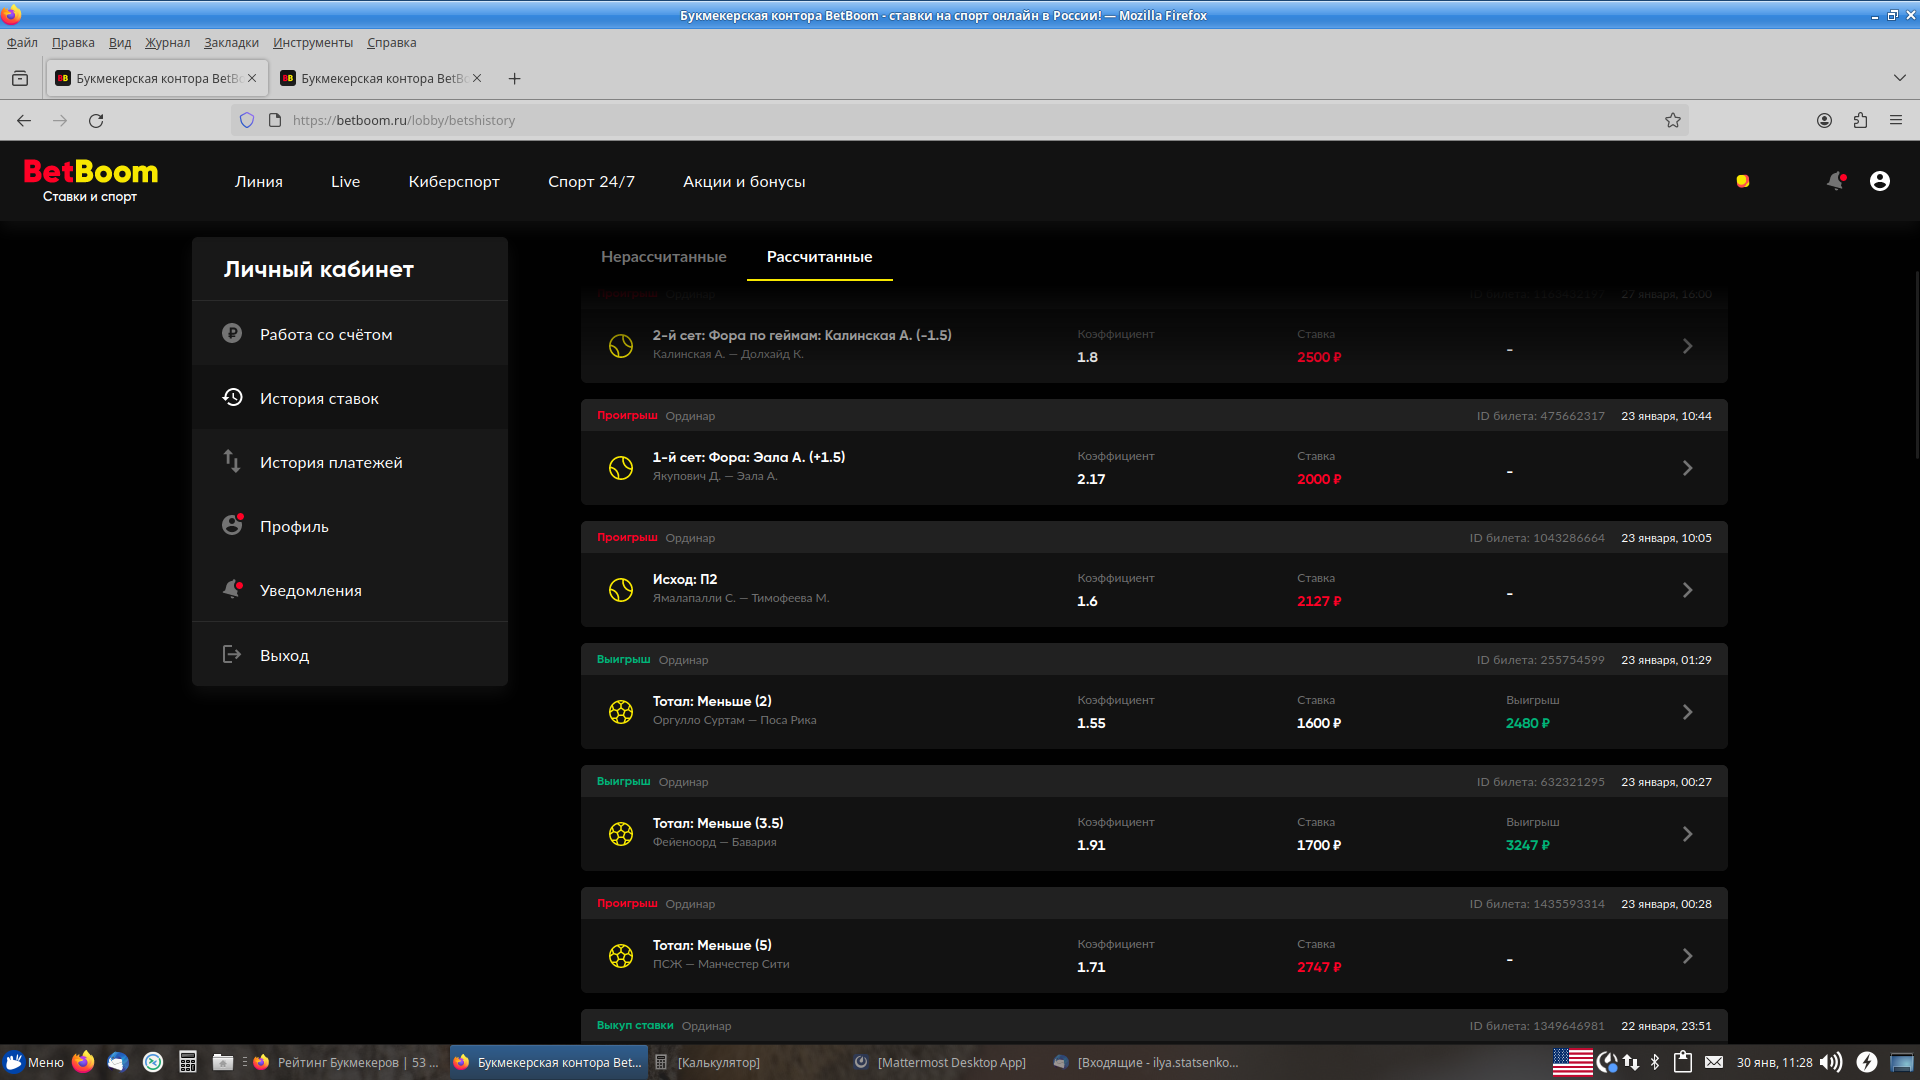
Task: Bookmark the page with the star icon
Action: click(x=1673, y=120)
